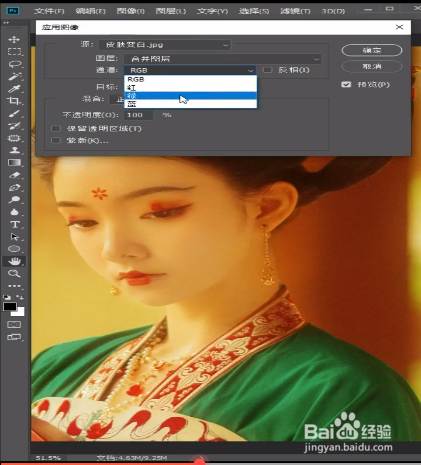Select the Blur drop tool
The height and width of the screenshot is (465, 421).
click(14, 212)
